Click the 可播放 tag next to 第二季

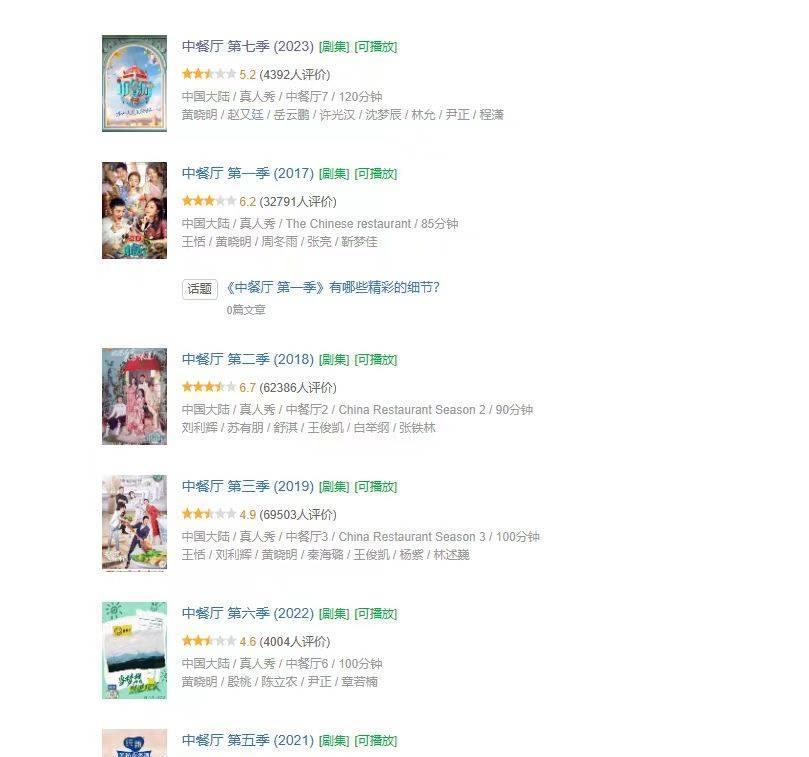pyautogui.click(x=376, y=360)
